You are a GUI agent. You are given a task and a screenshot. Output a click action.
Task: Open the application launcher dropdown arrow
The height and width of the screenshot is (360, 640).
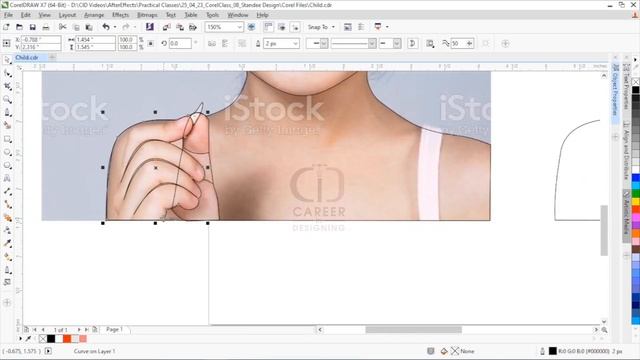[x=387, y=27]
